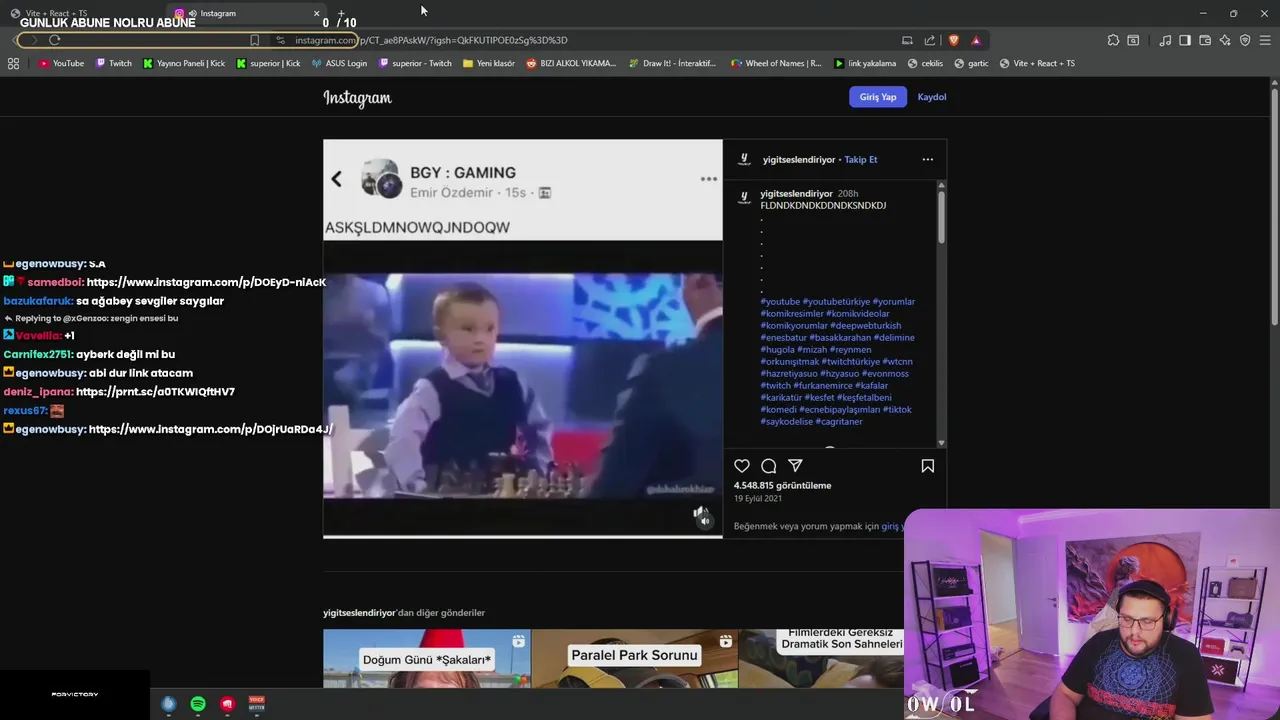Open the browser extensions puzzle icon

pyautogui.click(x=1113, y=40)
